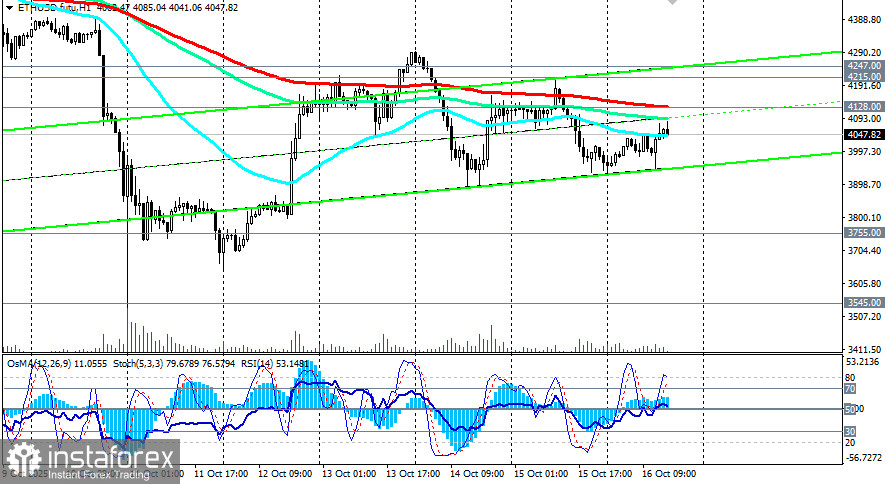Select the 3755.00 price level label

coord(864,233)
